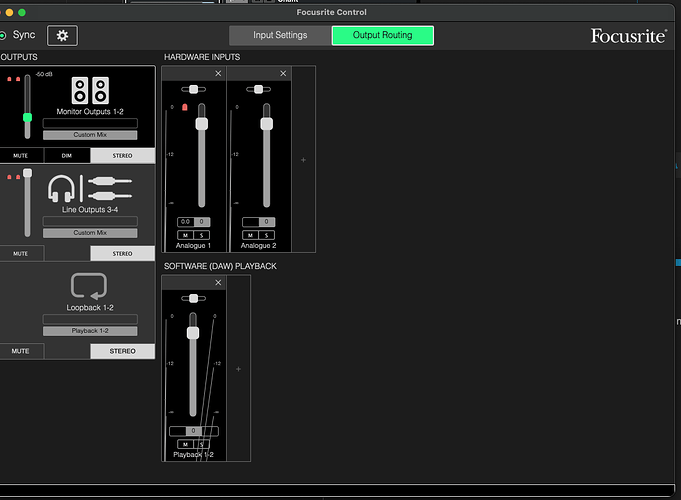Click the Line Outputs 3-4 name field
The image size is (681, 500).
coord(90,222)
